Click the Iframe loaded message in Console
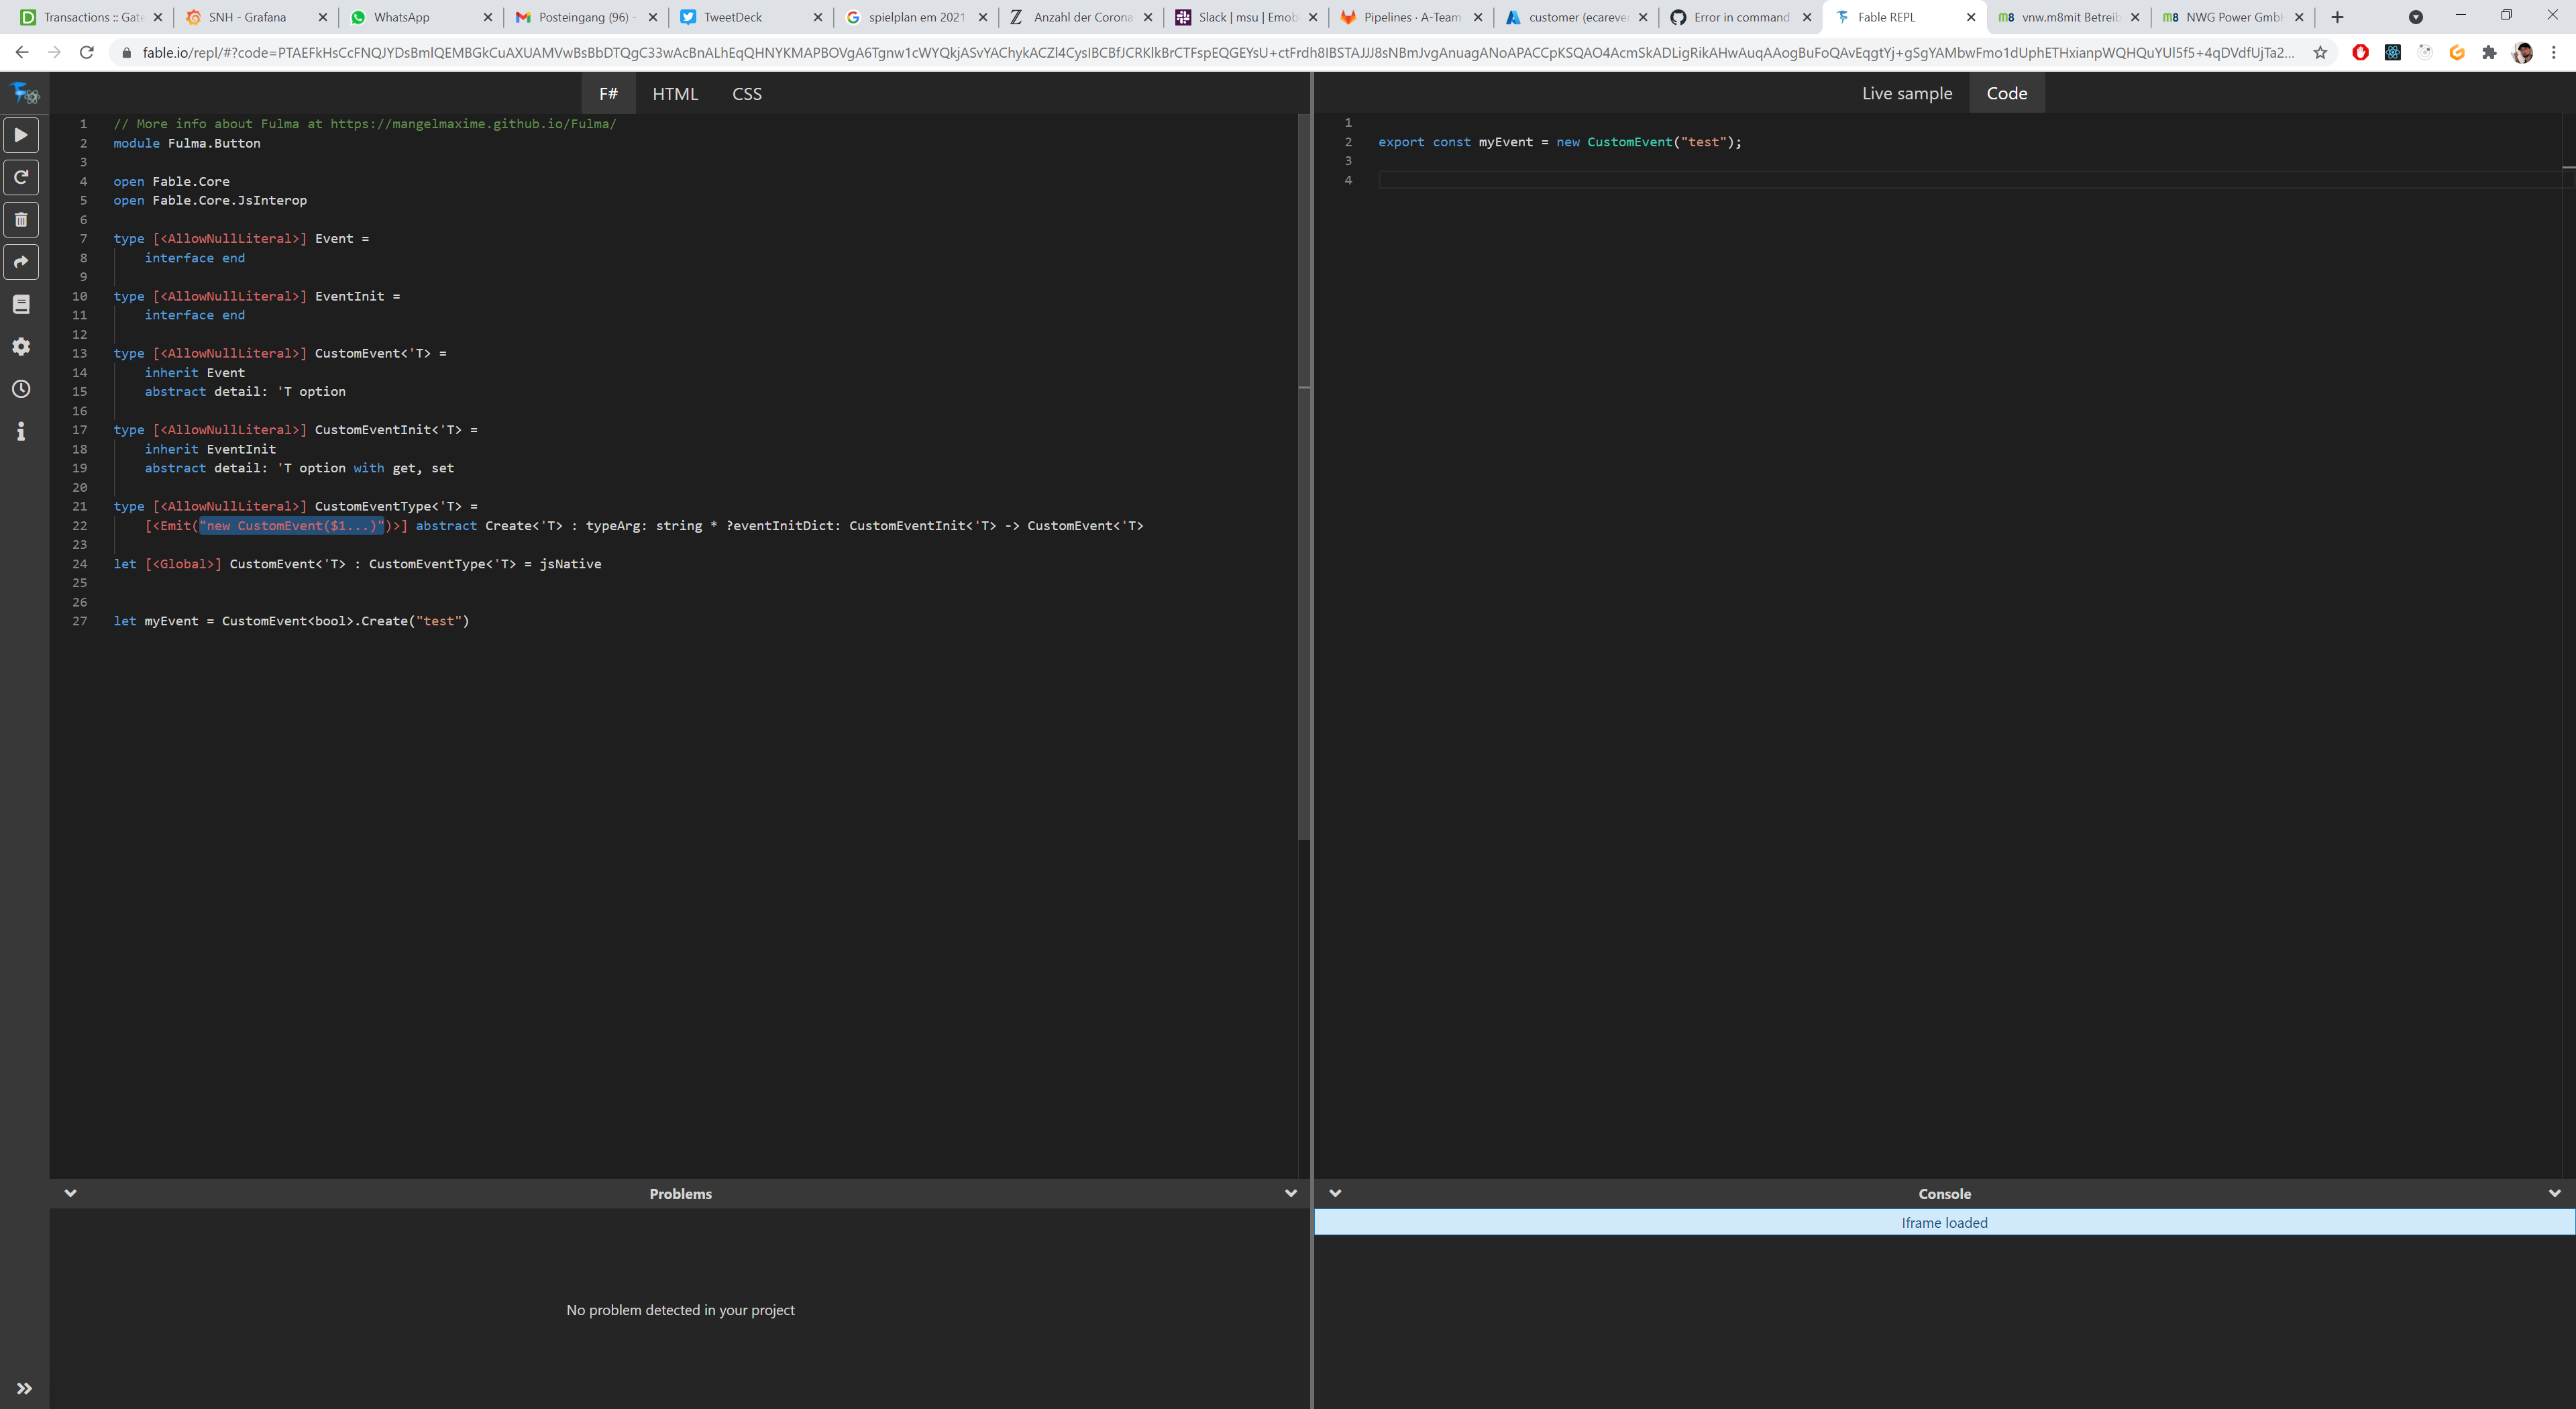 pos(1943,1222)
